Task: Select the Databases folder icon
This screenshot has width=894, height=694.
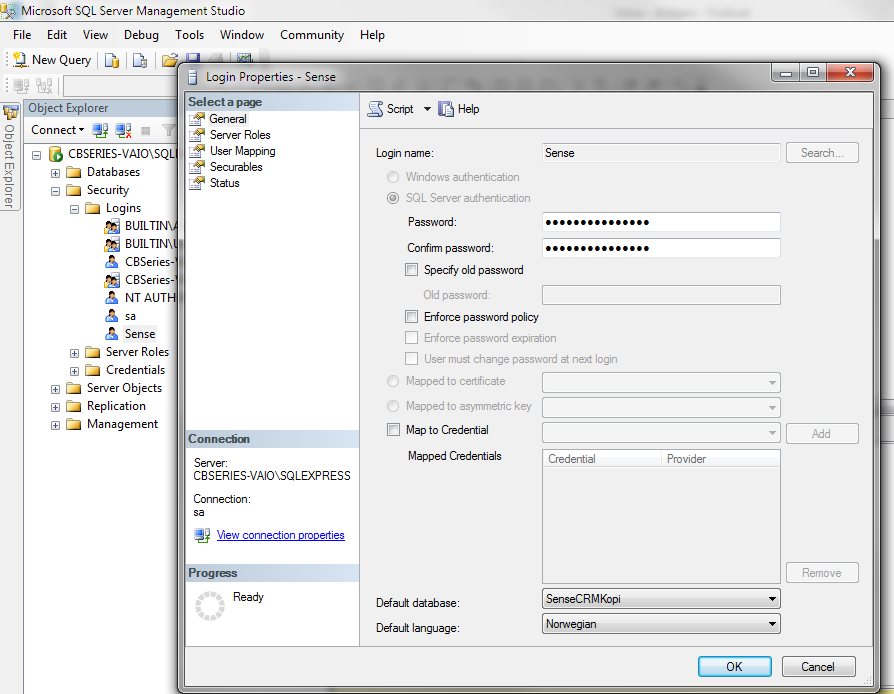Action: [x=74, y=172]
